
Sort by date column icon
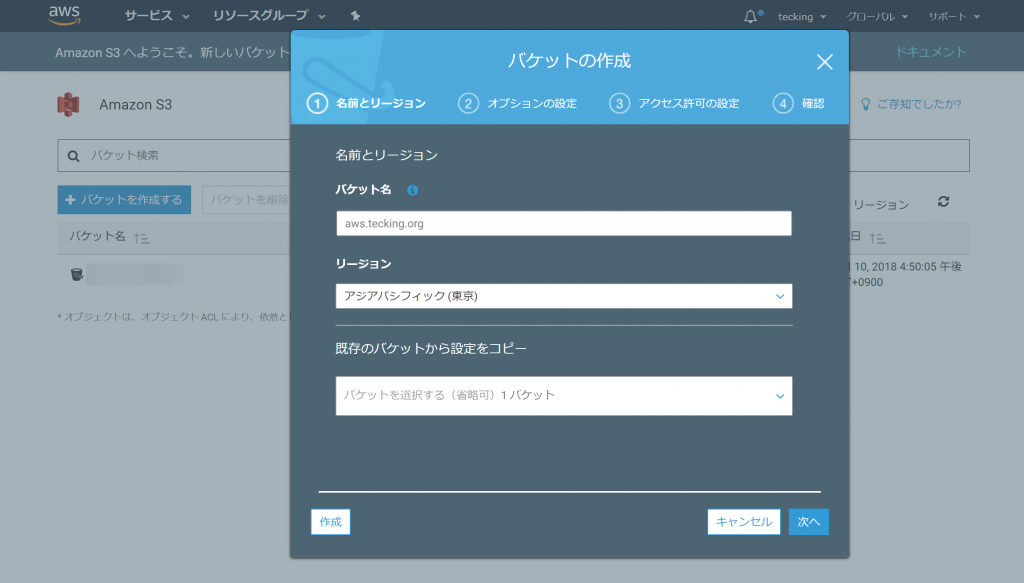click(x=878, y=238)
